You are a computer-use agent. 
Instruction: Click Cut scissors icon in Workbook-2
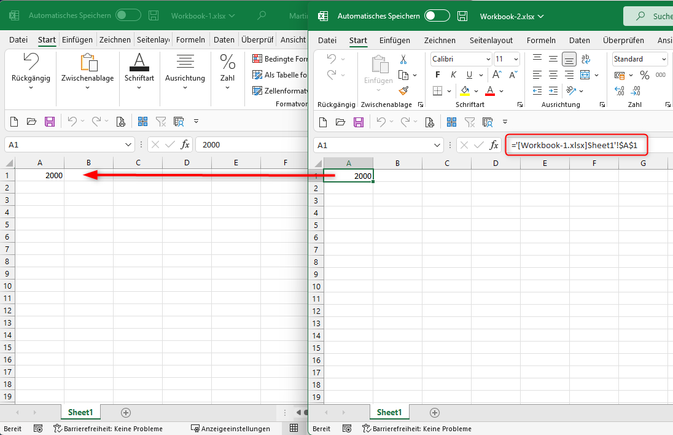(403, 59)
